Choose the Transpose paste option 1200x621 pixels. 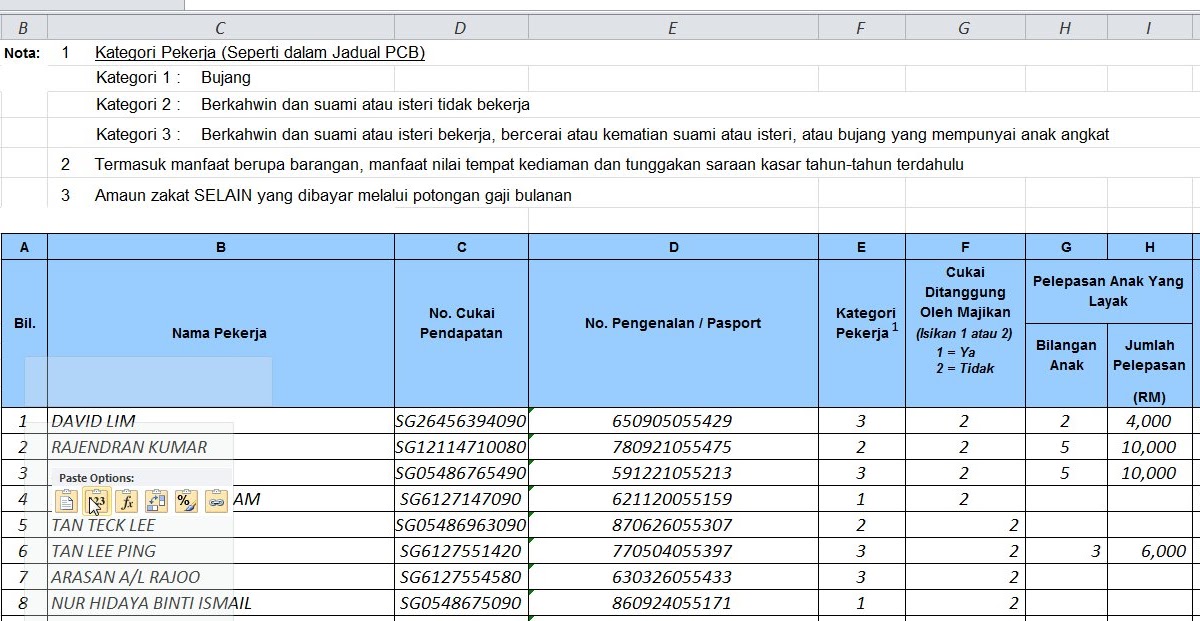(x=157, y=501)
